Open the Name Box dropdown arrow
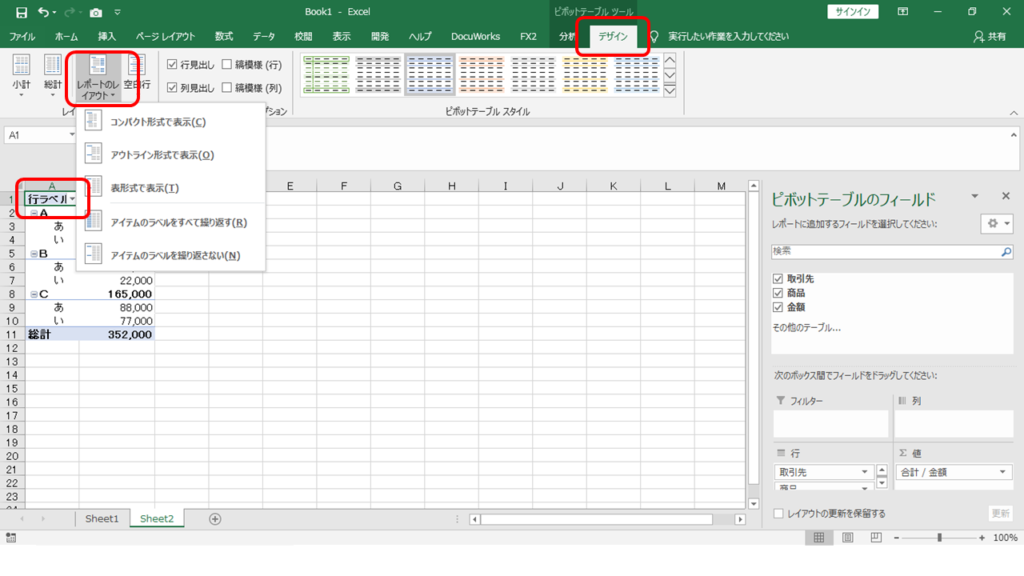Image resolution: width=1024 pixels, height=576 pixels. [x=71, y=135]
